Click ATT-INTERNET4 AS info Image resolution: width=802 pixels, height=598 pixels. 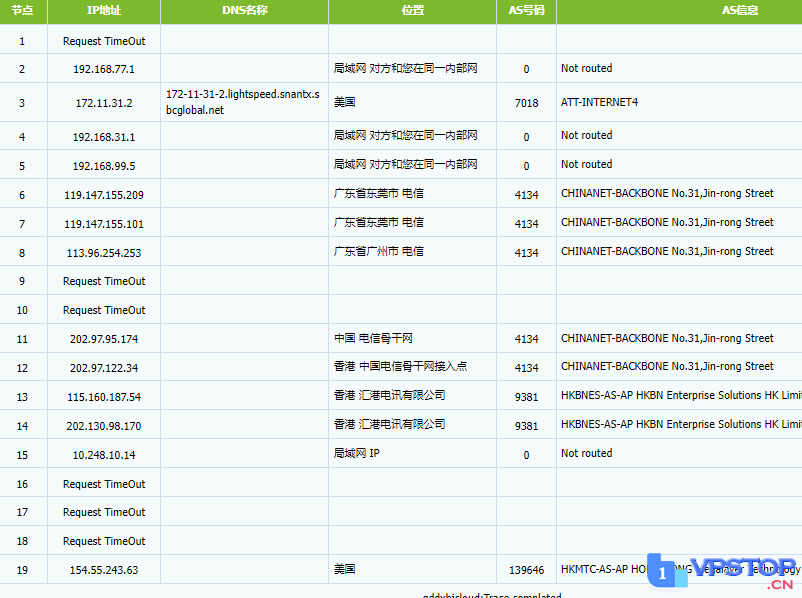(599, 102)
